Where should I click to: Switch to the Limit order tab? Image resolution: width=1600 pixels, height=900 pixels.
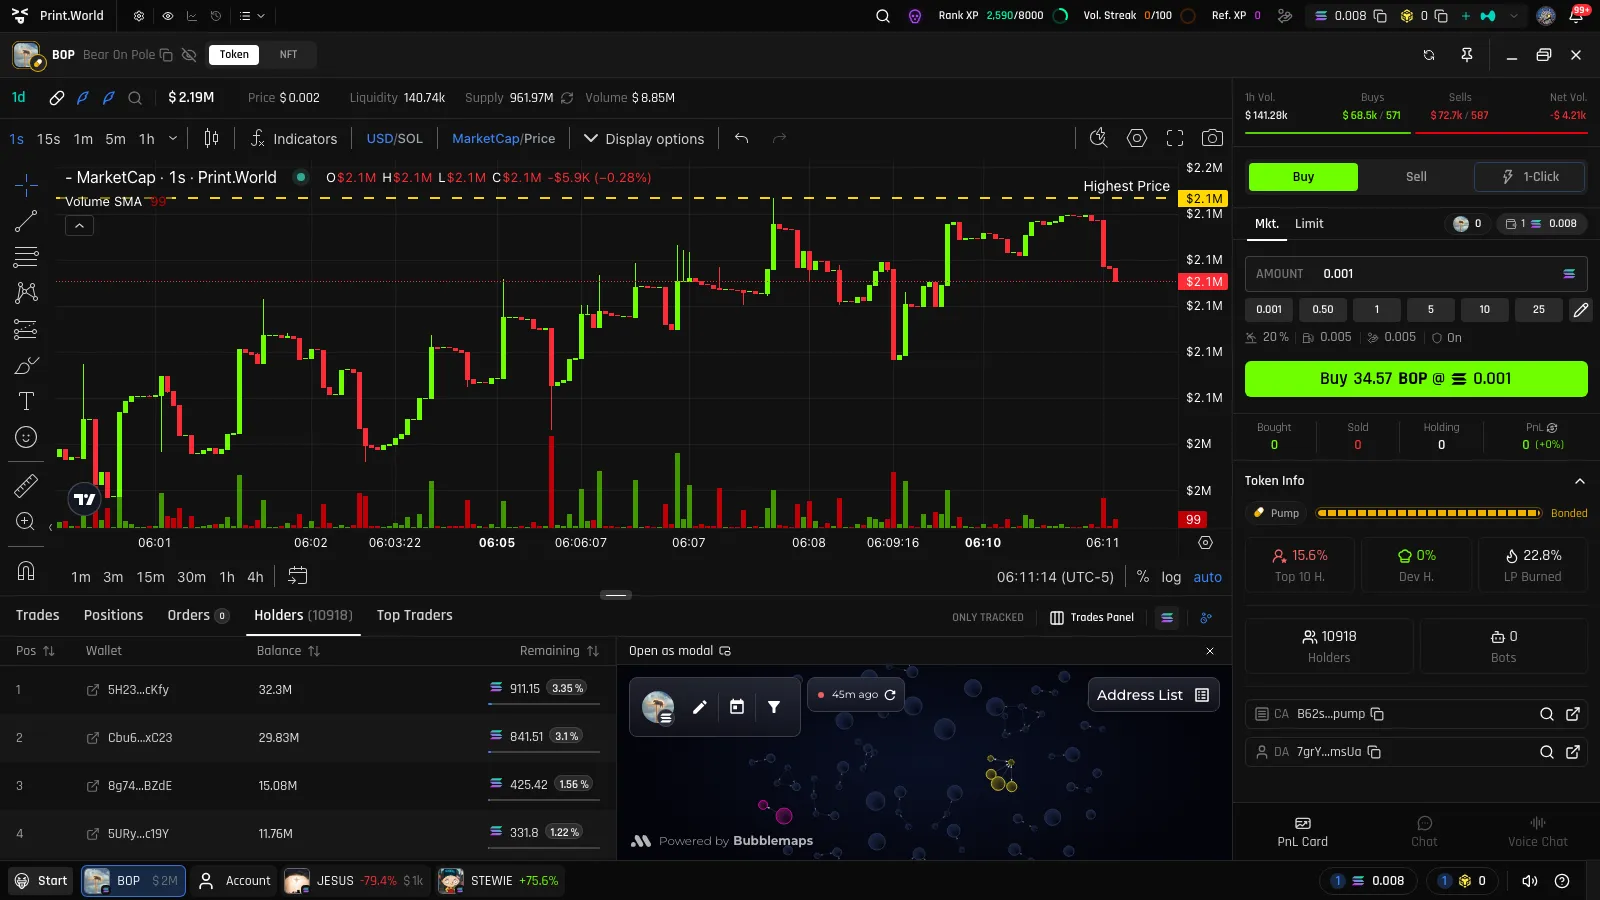[1309, 224]
